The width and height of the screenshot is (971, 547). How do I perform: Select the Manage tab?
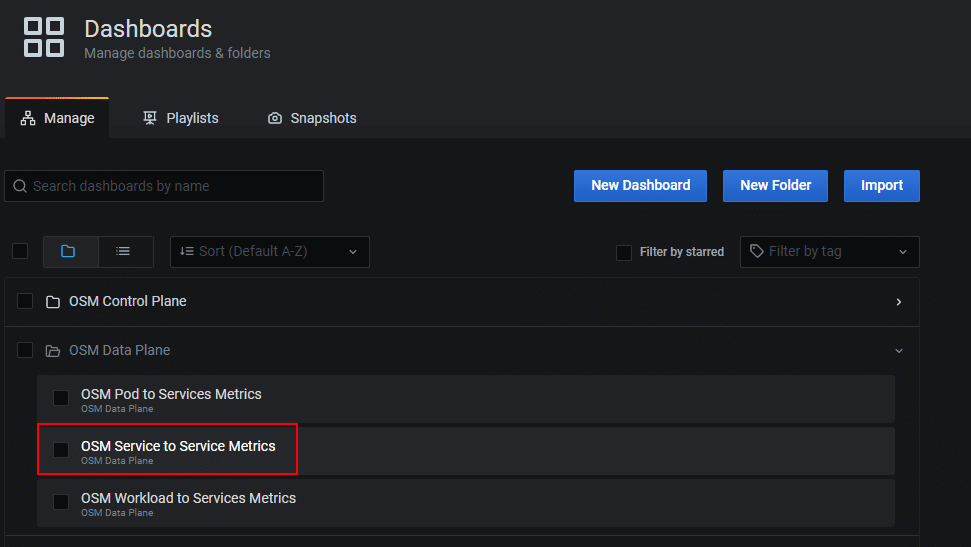(x=57, y=118)
